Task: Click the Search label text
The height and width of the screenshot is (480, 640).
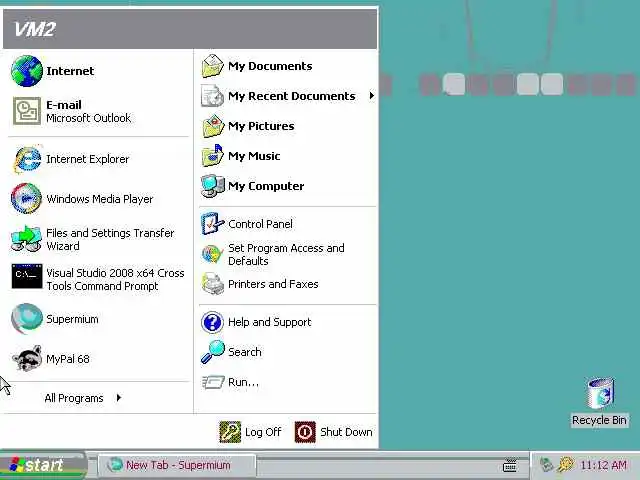Action: (x=245, y=352)
